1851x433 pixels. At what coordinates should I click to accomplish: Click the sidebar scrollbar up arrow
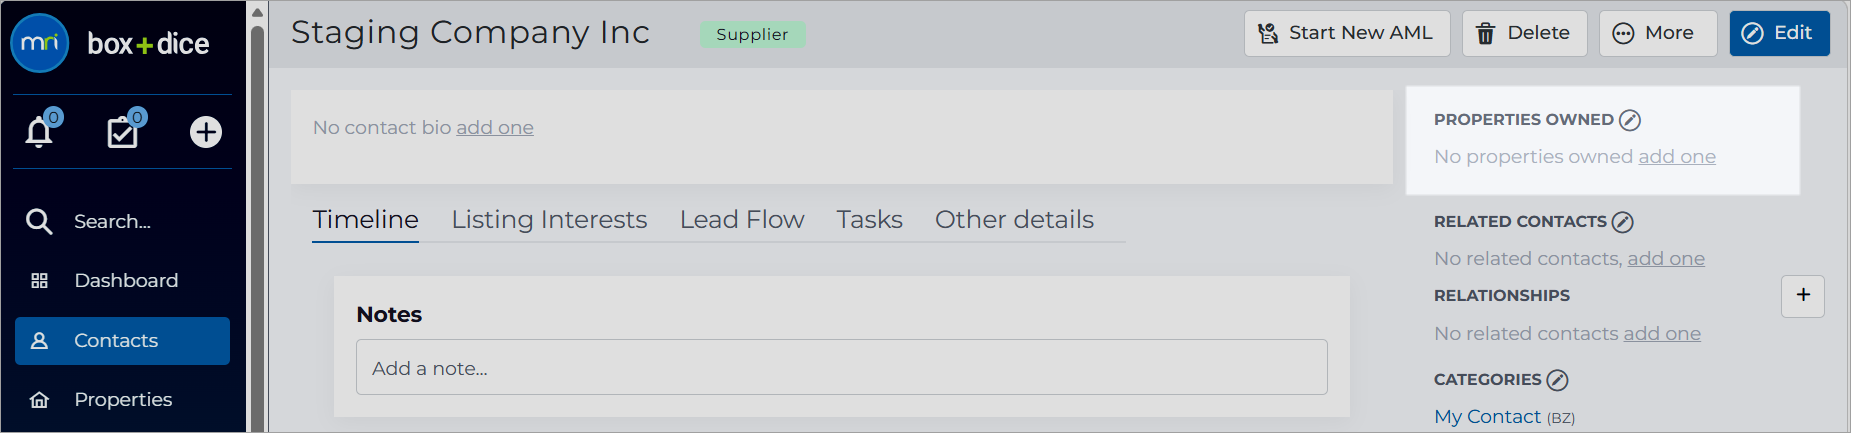click(x=257, y=13)
